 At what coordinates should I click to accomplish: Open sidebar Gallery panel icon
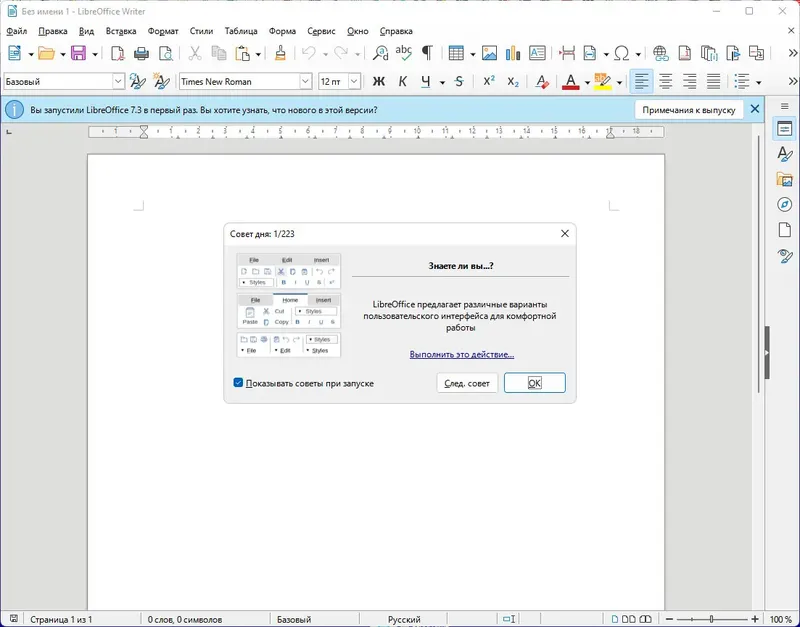pyautogui.click(x=784, y=179)
